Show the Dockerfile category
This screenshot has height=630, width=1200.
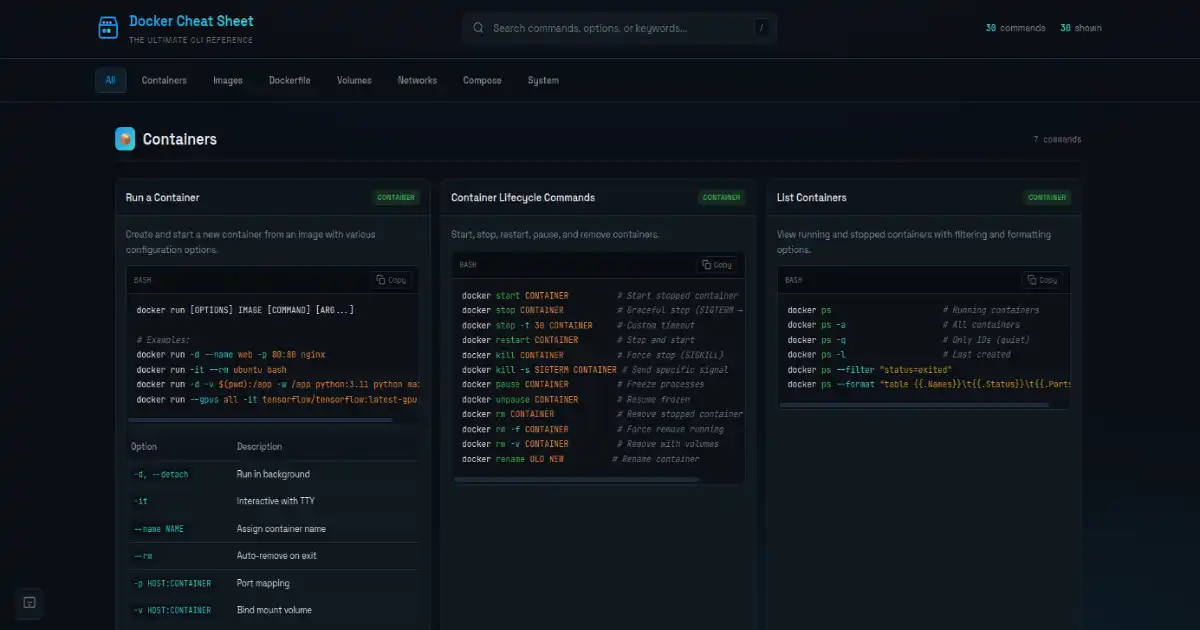(x=290, y=80)
